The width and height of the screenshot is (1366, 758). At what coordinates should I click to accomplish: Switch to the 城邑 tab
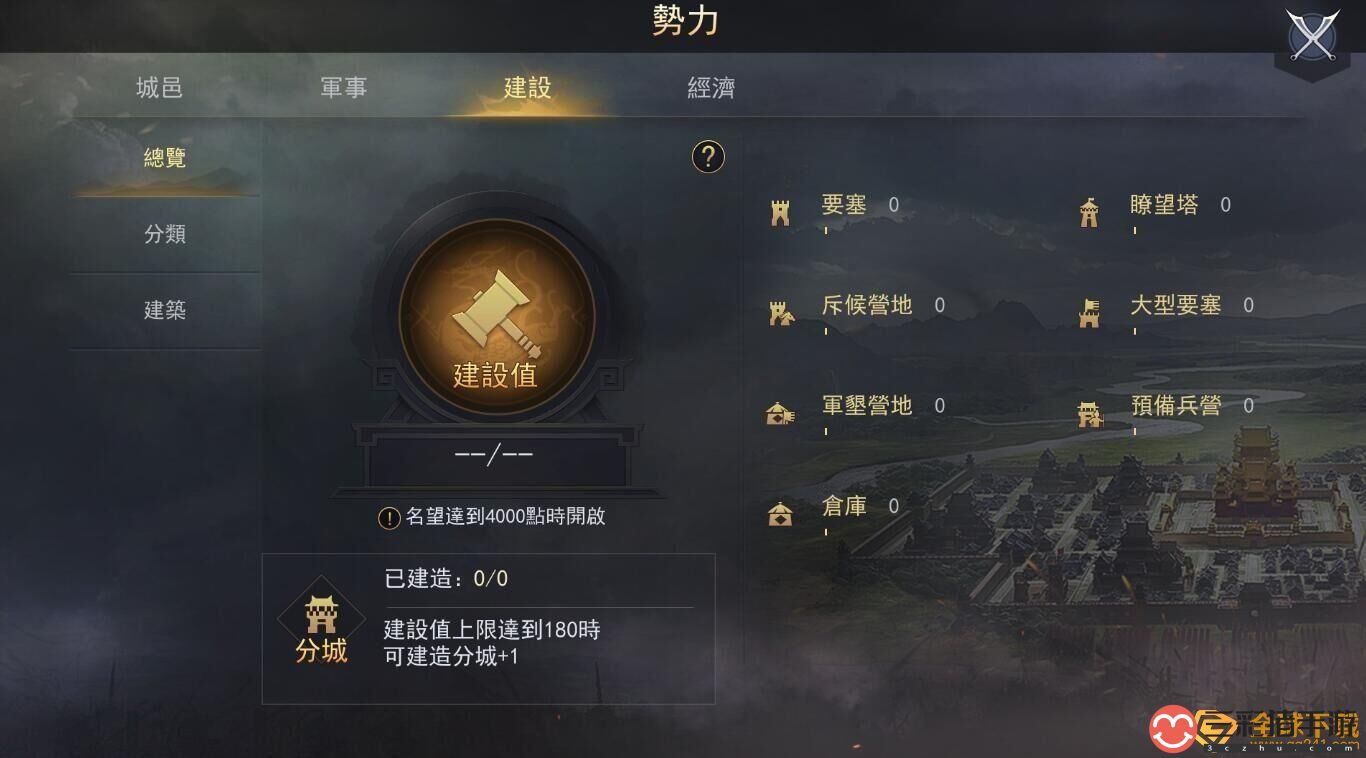click(159, 88)
